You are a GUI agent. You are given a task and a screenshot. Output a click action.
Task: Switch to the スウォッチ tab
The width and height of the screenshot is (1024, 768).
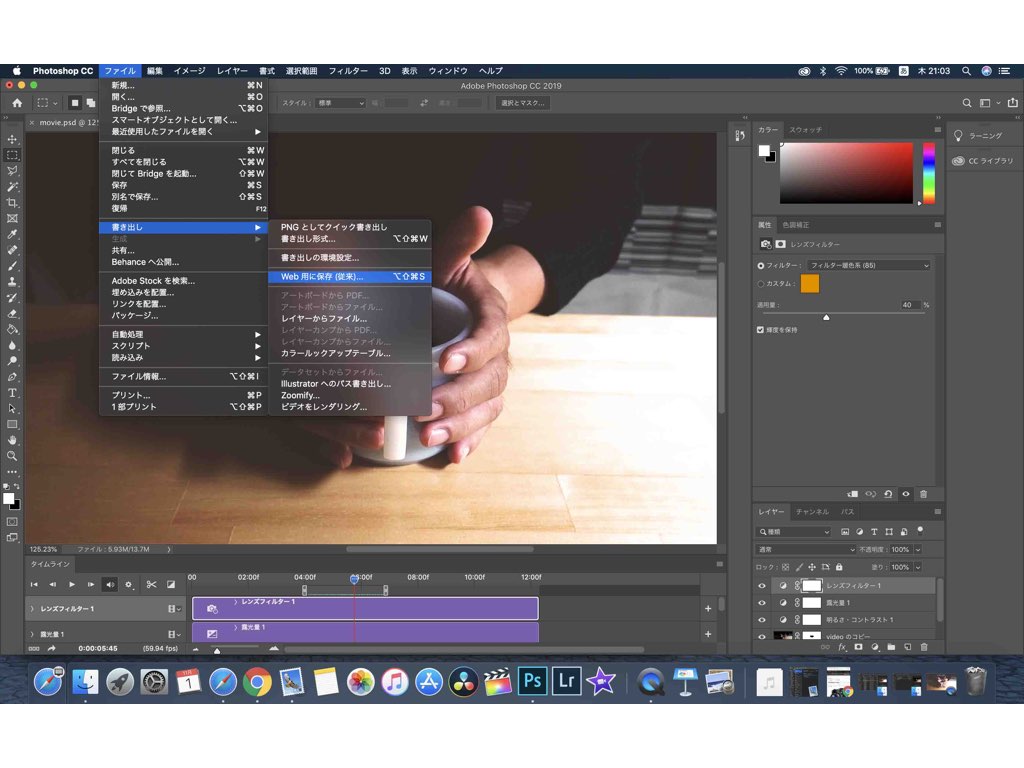click(x=805, y=129)
